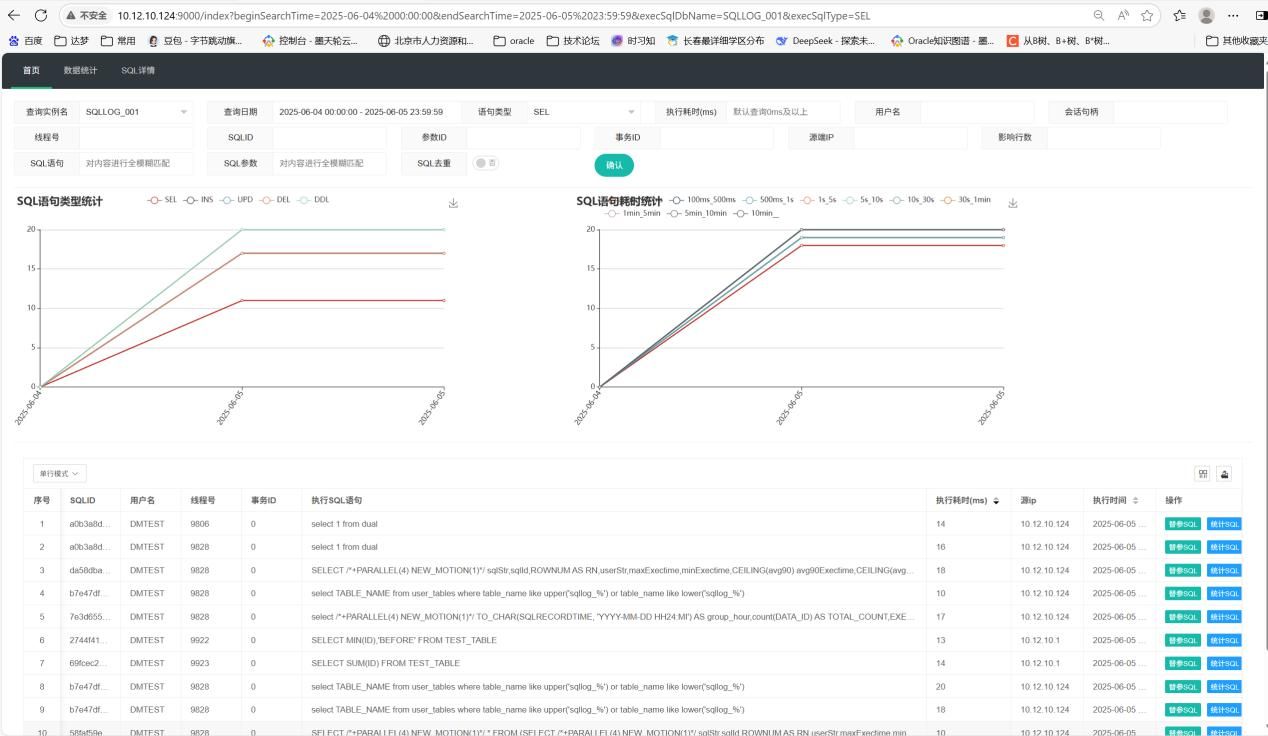
Task: Click the 源端IP input field
Action: tap(911, 137)
